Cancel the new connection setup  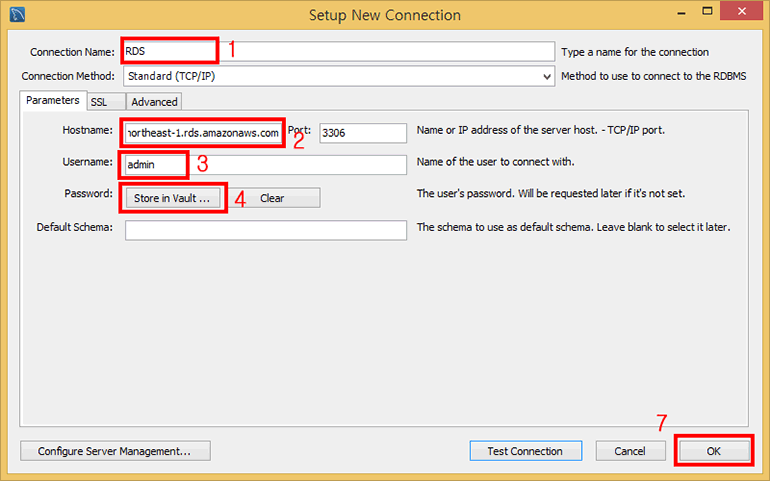point(630,451)
